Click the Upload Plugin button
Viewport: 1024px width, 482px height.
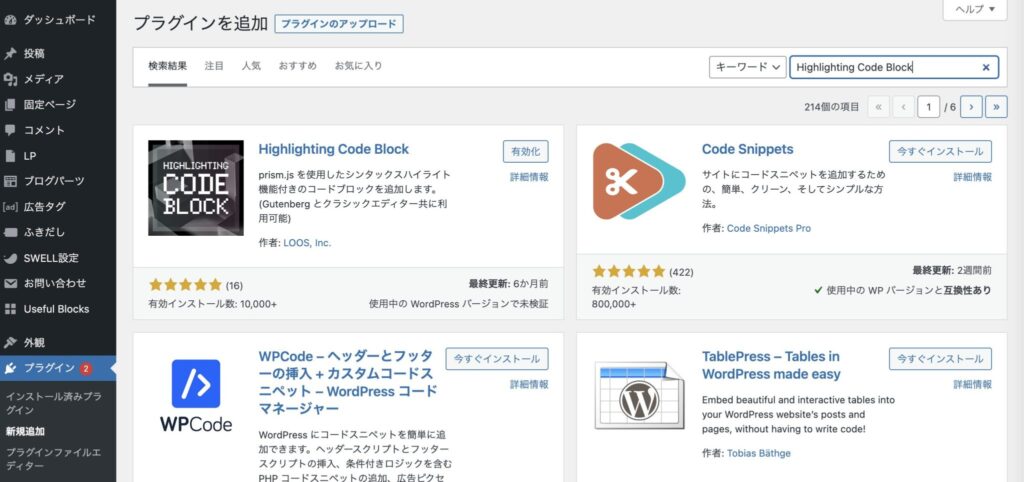click(x=339, y=23)
